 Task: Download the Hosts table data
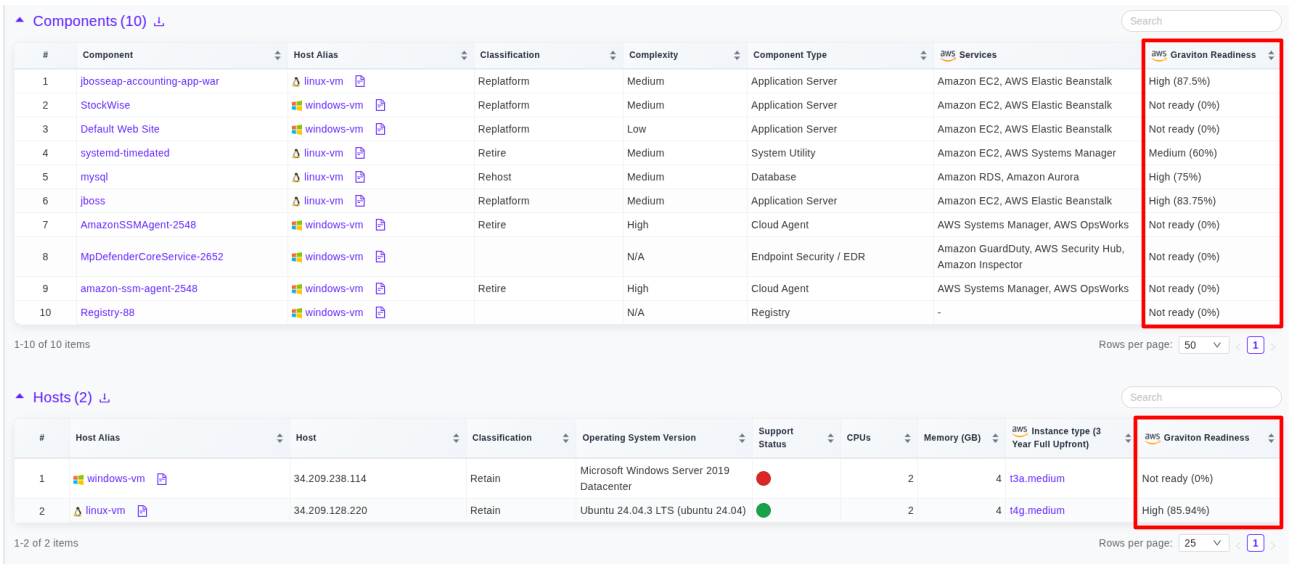105,398
